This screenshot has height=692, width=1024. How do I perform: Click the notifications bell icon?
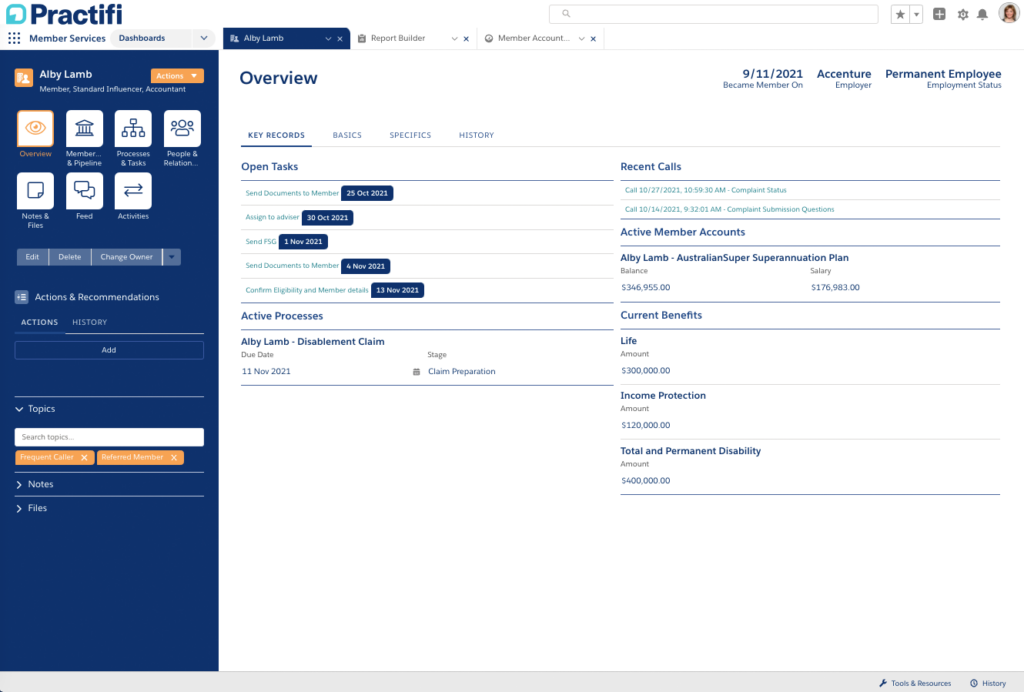click(x=982, y=14)
